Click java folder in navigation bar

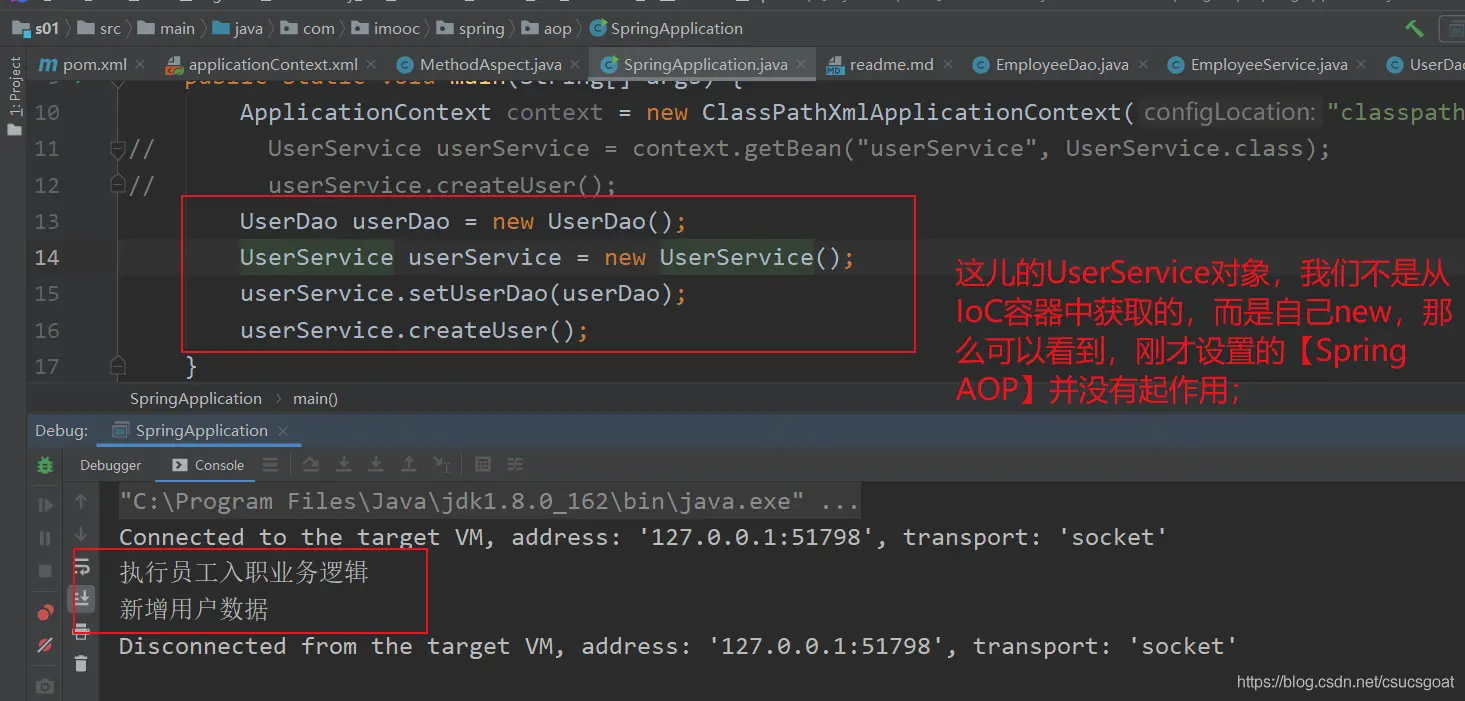(x=237, y=28)
